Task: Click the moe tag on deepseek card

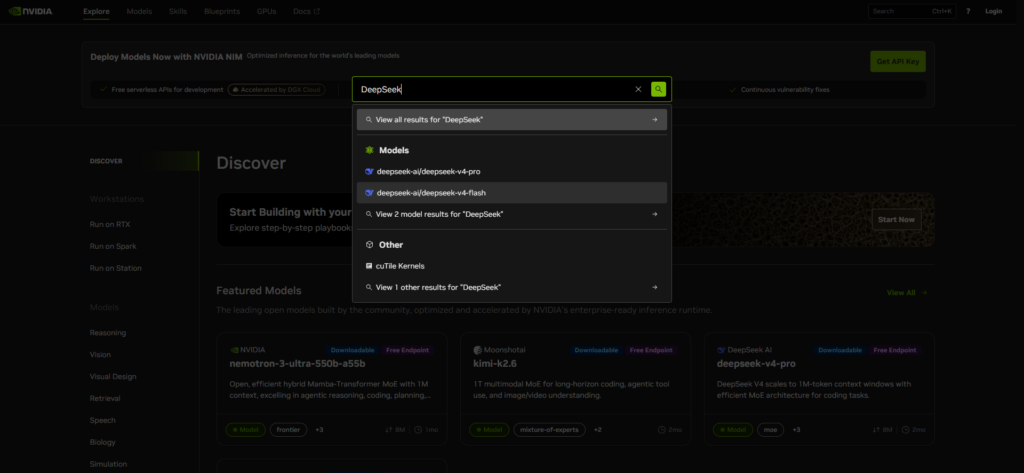Action: coord(770,430)
